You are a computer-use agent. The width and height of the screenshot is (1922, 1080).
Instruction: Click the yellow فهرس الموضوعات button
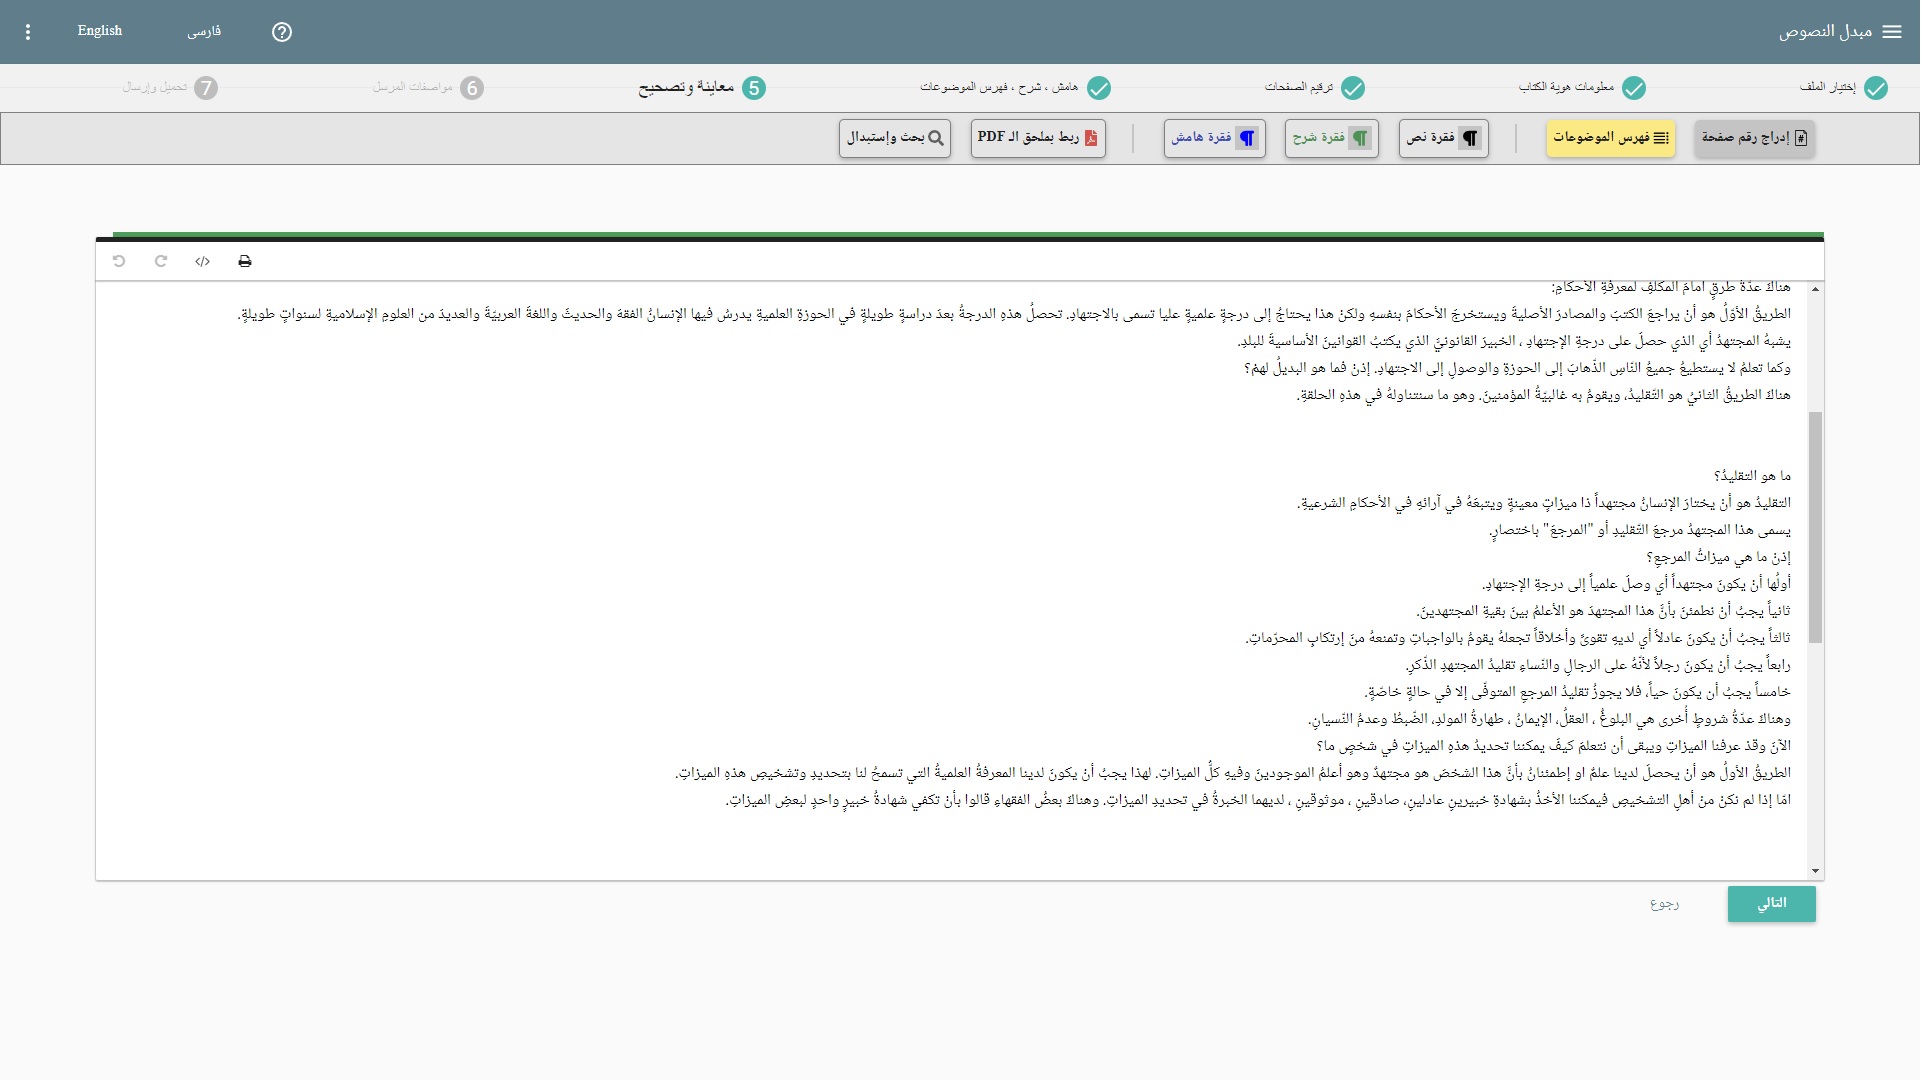pos(1611,138)
